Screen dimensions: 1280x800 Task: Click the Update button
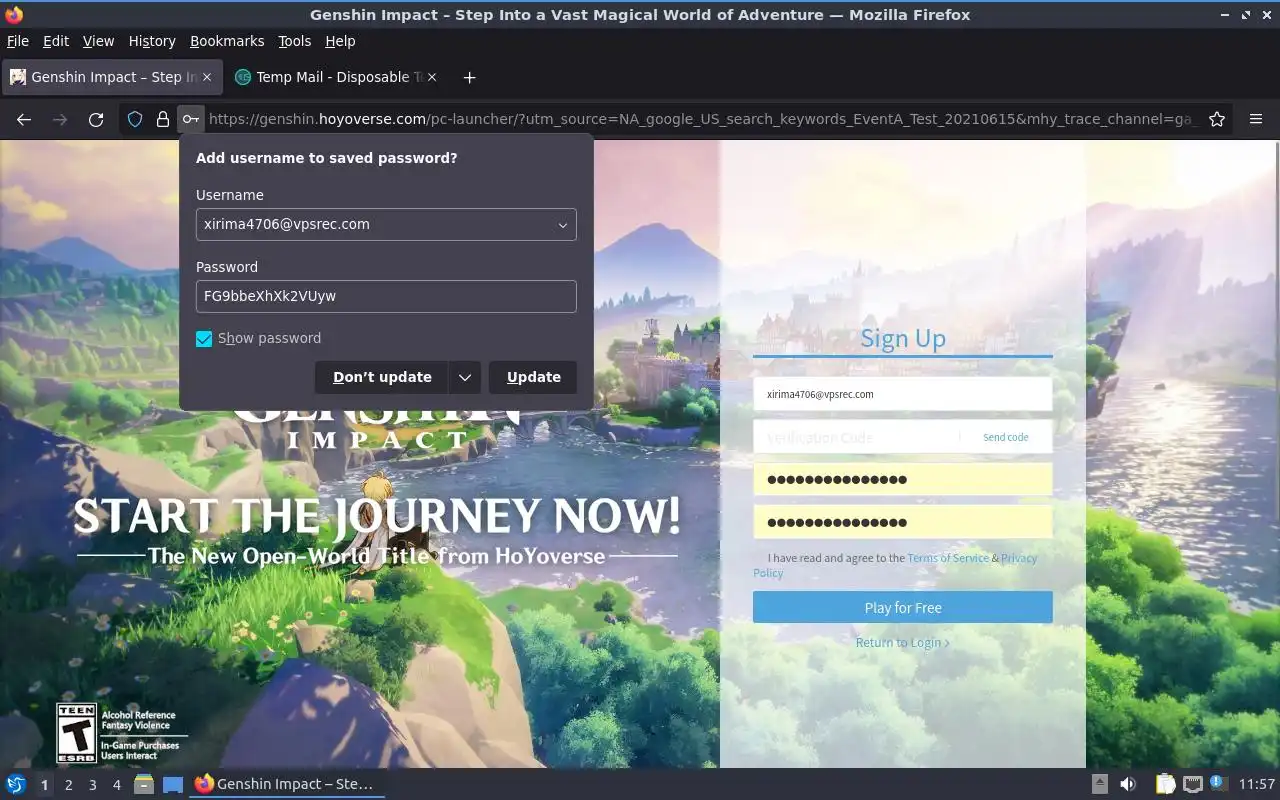pos(533,377)
